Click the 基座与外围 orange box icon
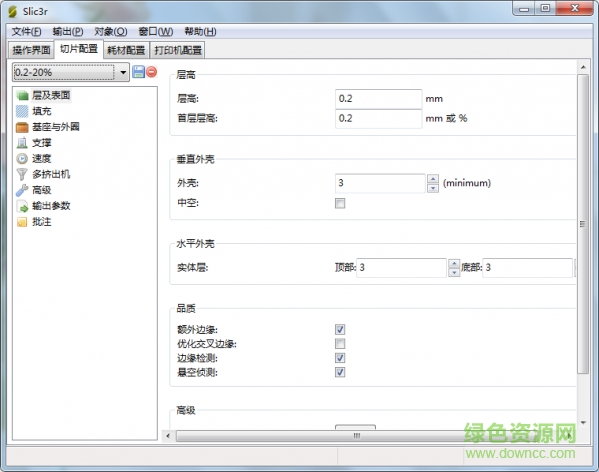Screen dimensions: 599x472 click(22, 127)
